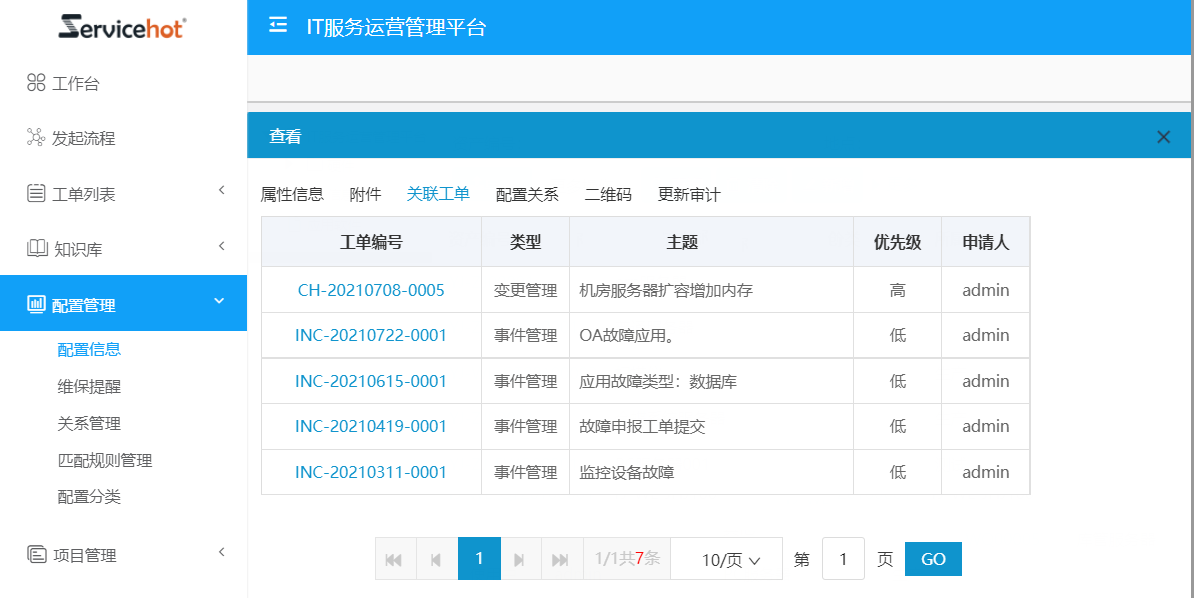Close the 查看 panel
Image resolution: width=1194 pixels, height=598 pixels.
1163,137
